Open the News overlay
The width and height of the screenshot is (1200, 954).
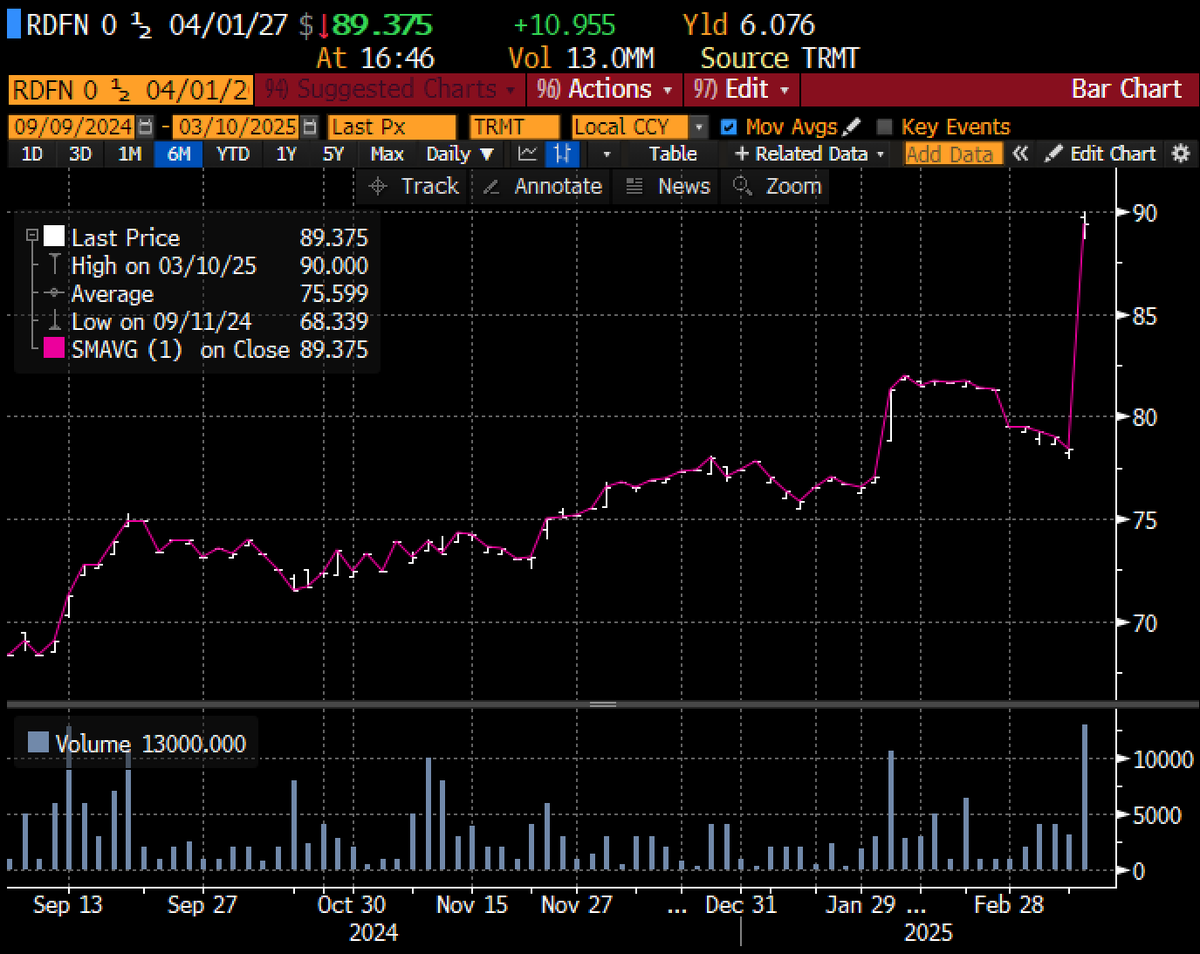(668, 186)
